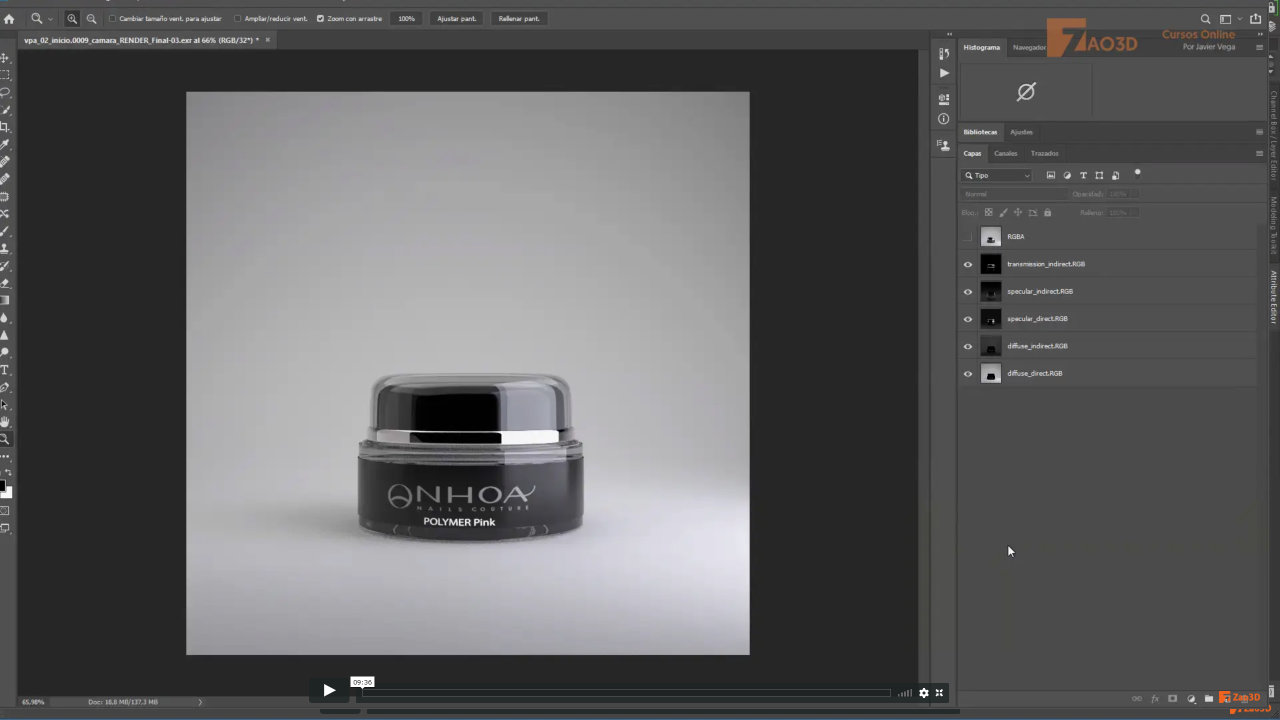
Task: Open the Histograma panel options menu
Action: [1259, 47]
